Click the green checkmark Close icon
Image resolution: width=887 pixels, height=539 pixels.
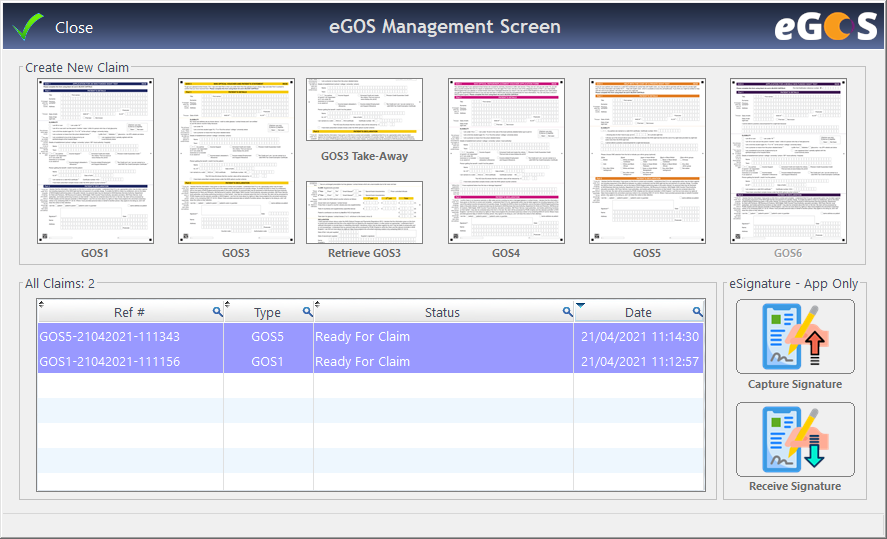(28, 27)
